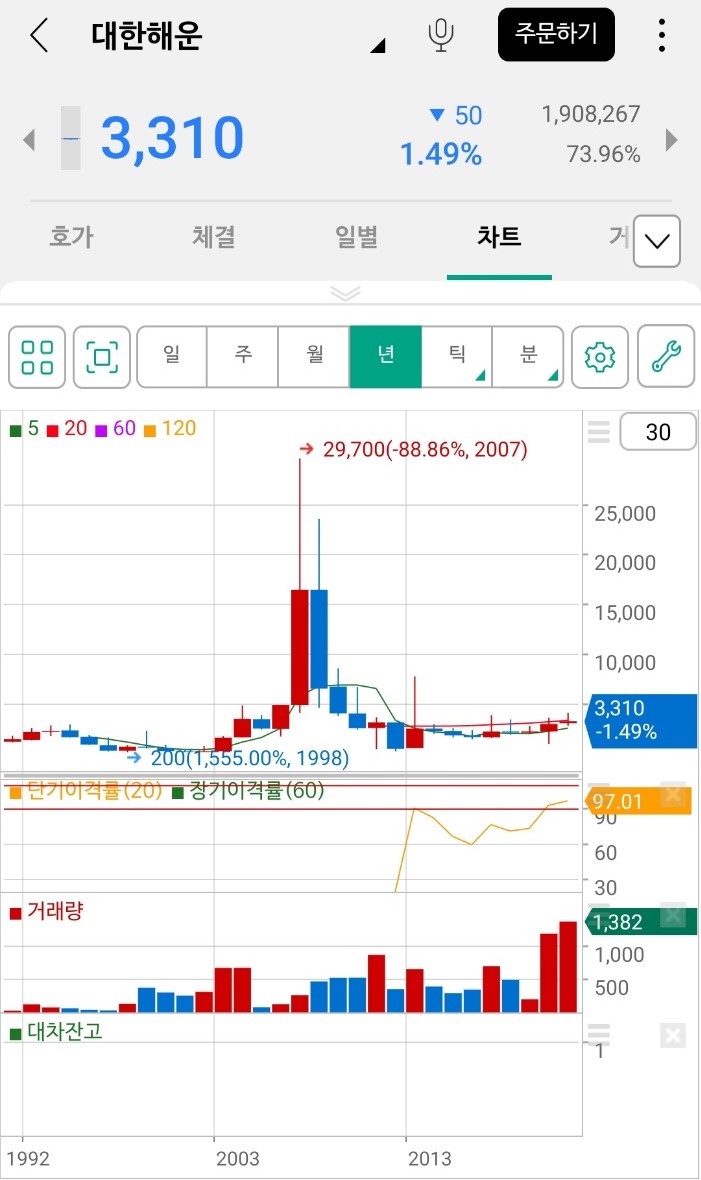
Task: Go to next stock with right triangle
Action: (x=672, y=139)
